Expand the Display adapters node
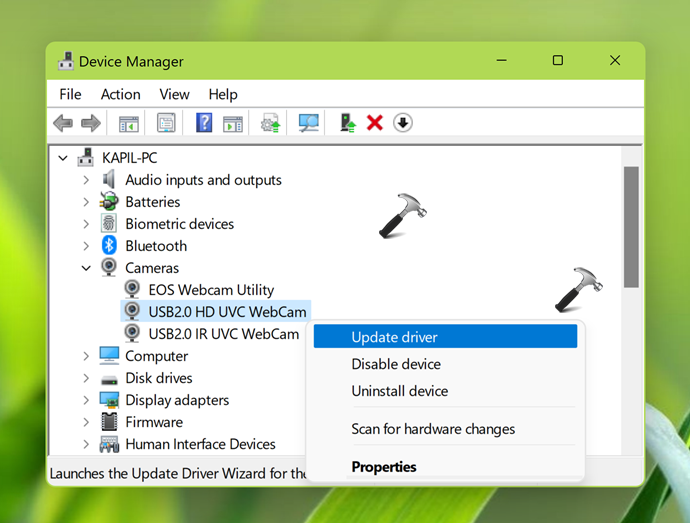This screenshot has width=690, height=523. [86, 400]
